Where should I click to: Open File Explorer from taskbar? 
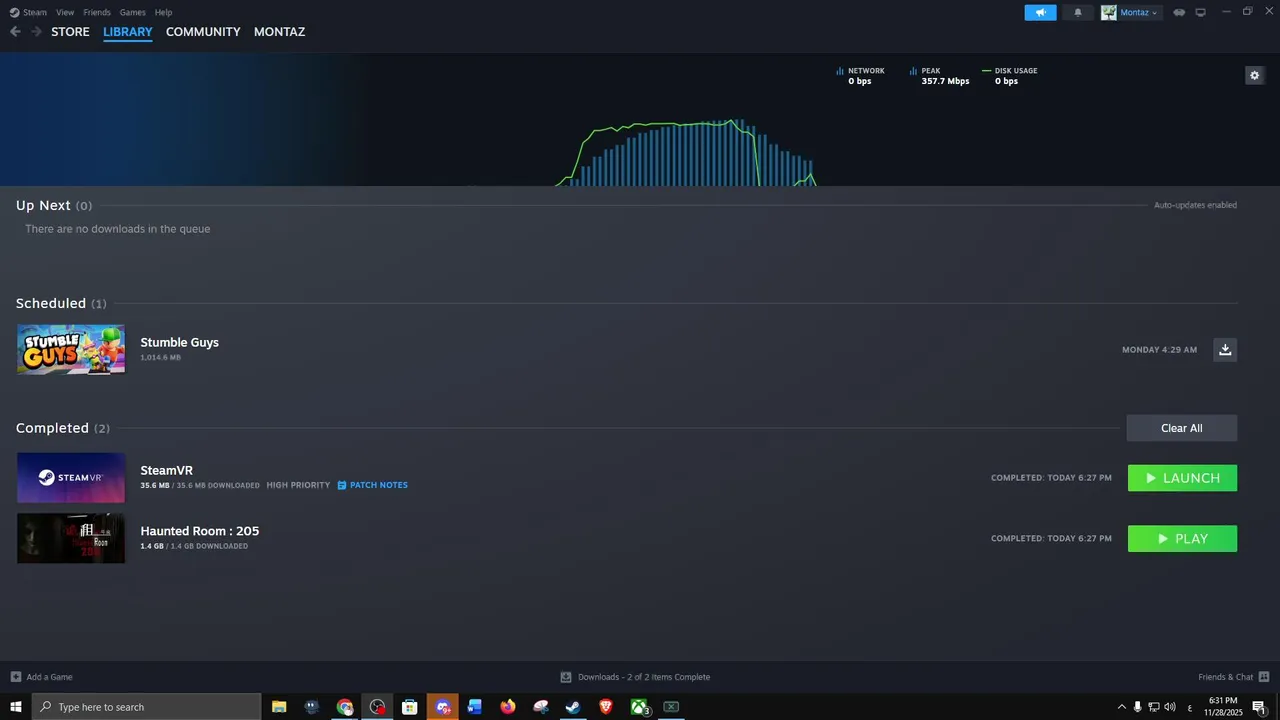279,707
